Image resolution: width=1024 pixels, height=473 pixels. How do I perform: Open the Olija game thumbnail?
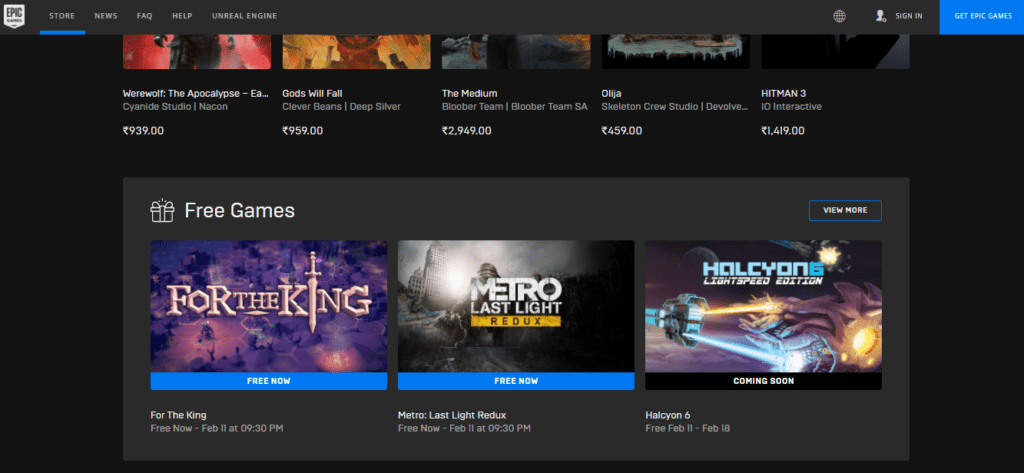click(x=675, y=52)
